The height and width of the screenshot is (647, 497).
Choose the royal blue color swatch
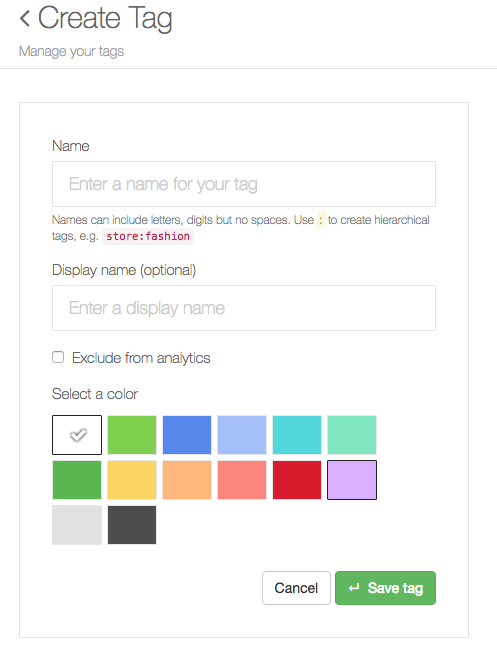[x=187, y=435]
